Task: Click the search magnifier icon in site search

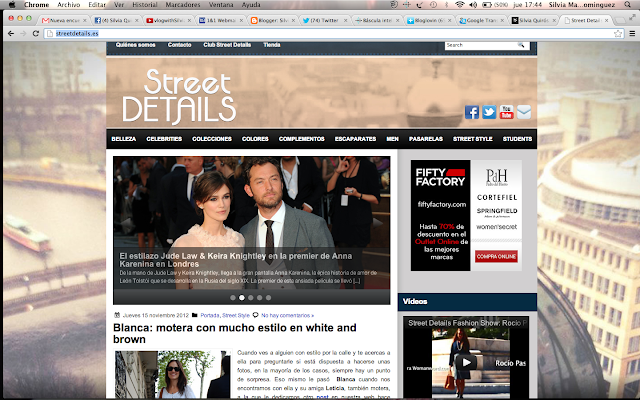Action: pos(521,45)
